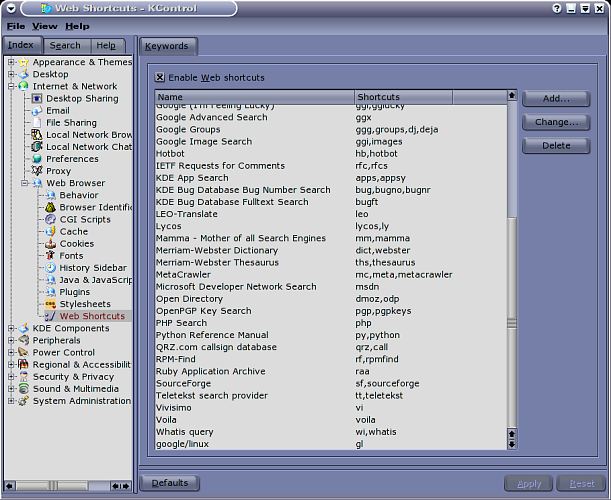Image resolution: width=611 pixels, height=500 pixels.
Task: Select the Keywords tab
Action: pos(167,46)
